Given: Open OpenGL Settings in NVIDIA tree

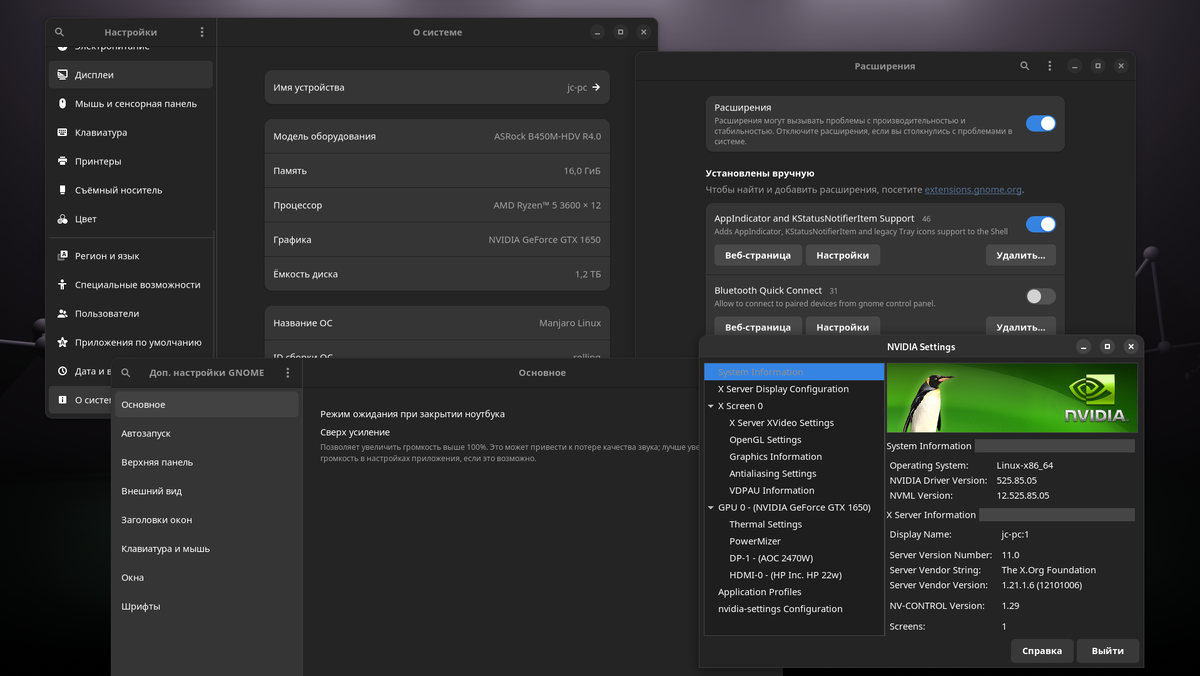Looking at the screenshot, I should (765, 440).
